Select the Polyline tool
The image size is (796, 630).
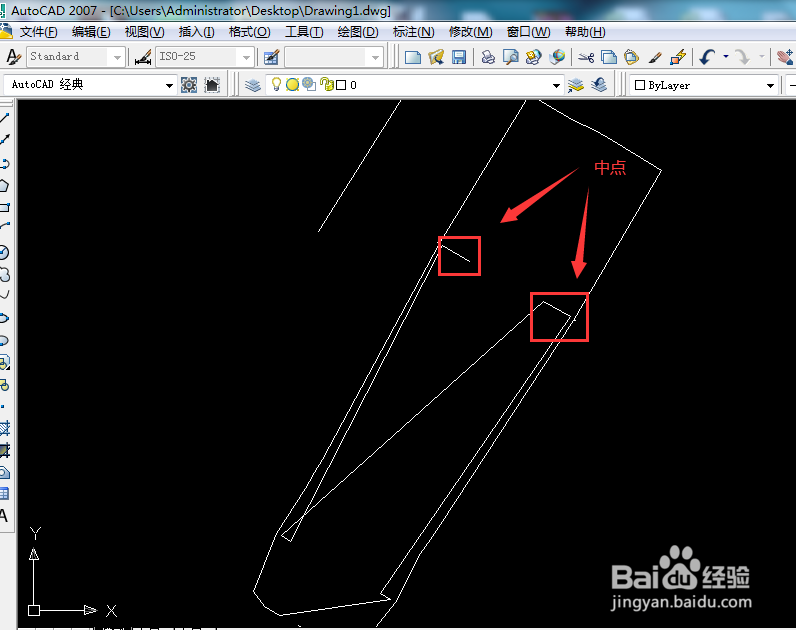click(5, 163)
